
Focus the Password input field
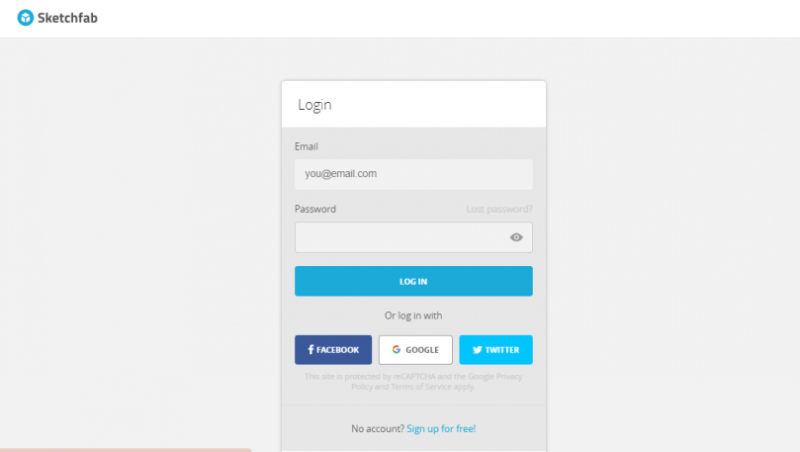tap(413, 237)
